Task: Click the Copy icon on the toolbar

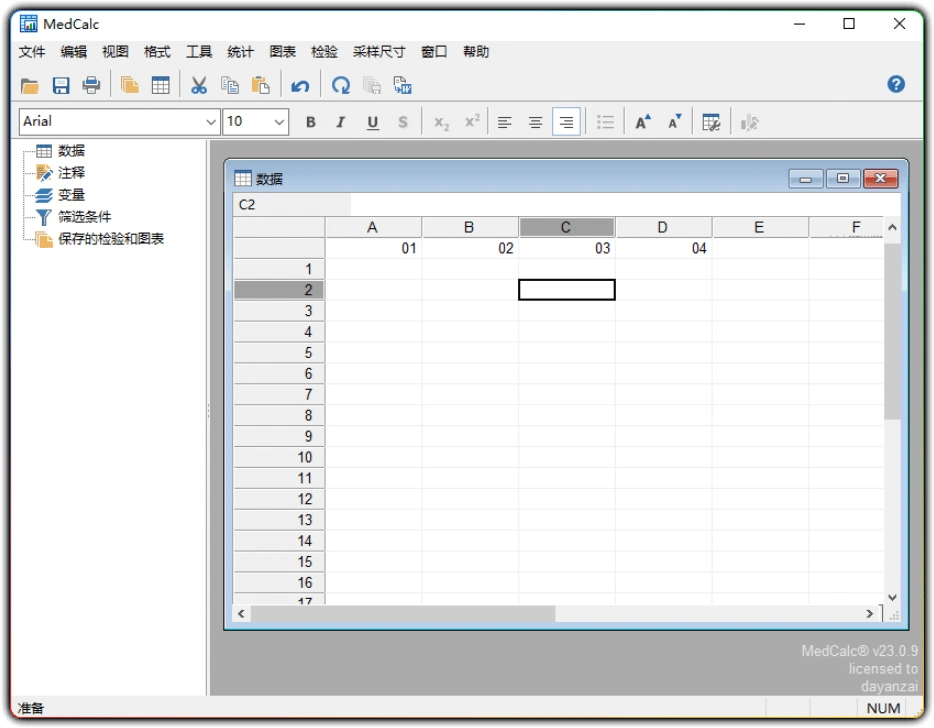Action: pos(230,85)
